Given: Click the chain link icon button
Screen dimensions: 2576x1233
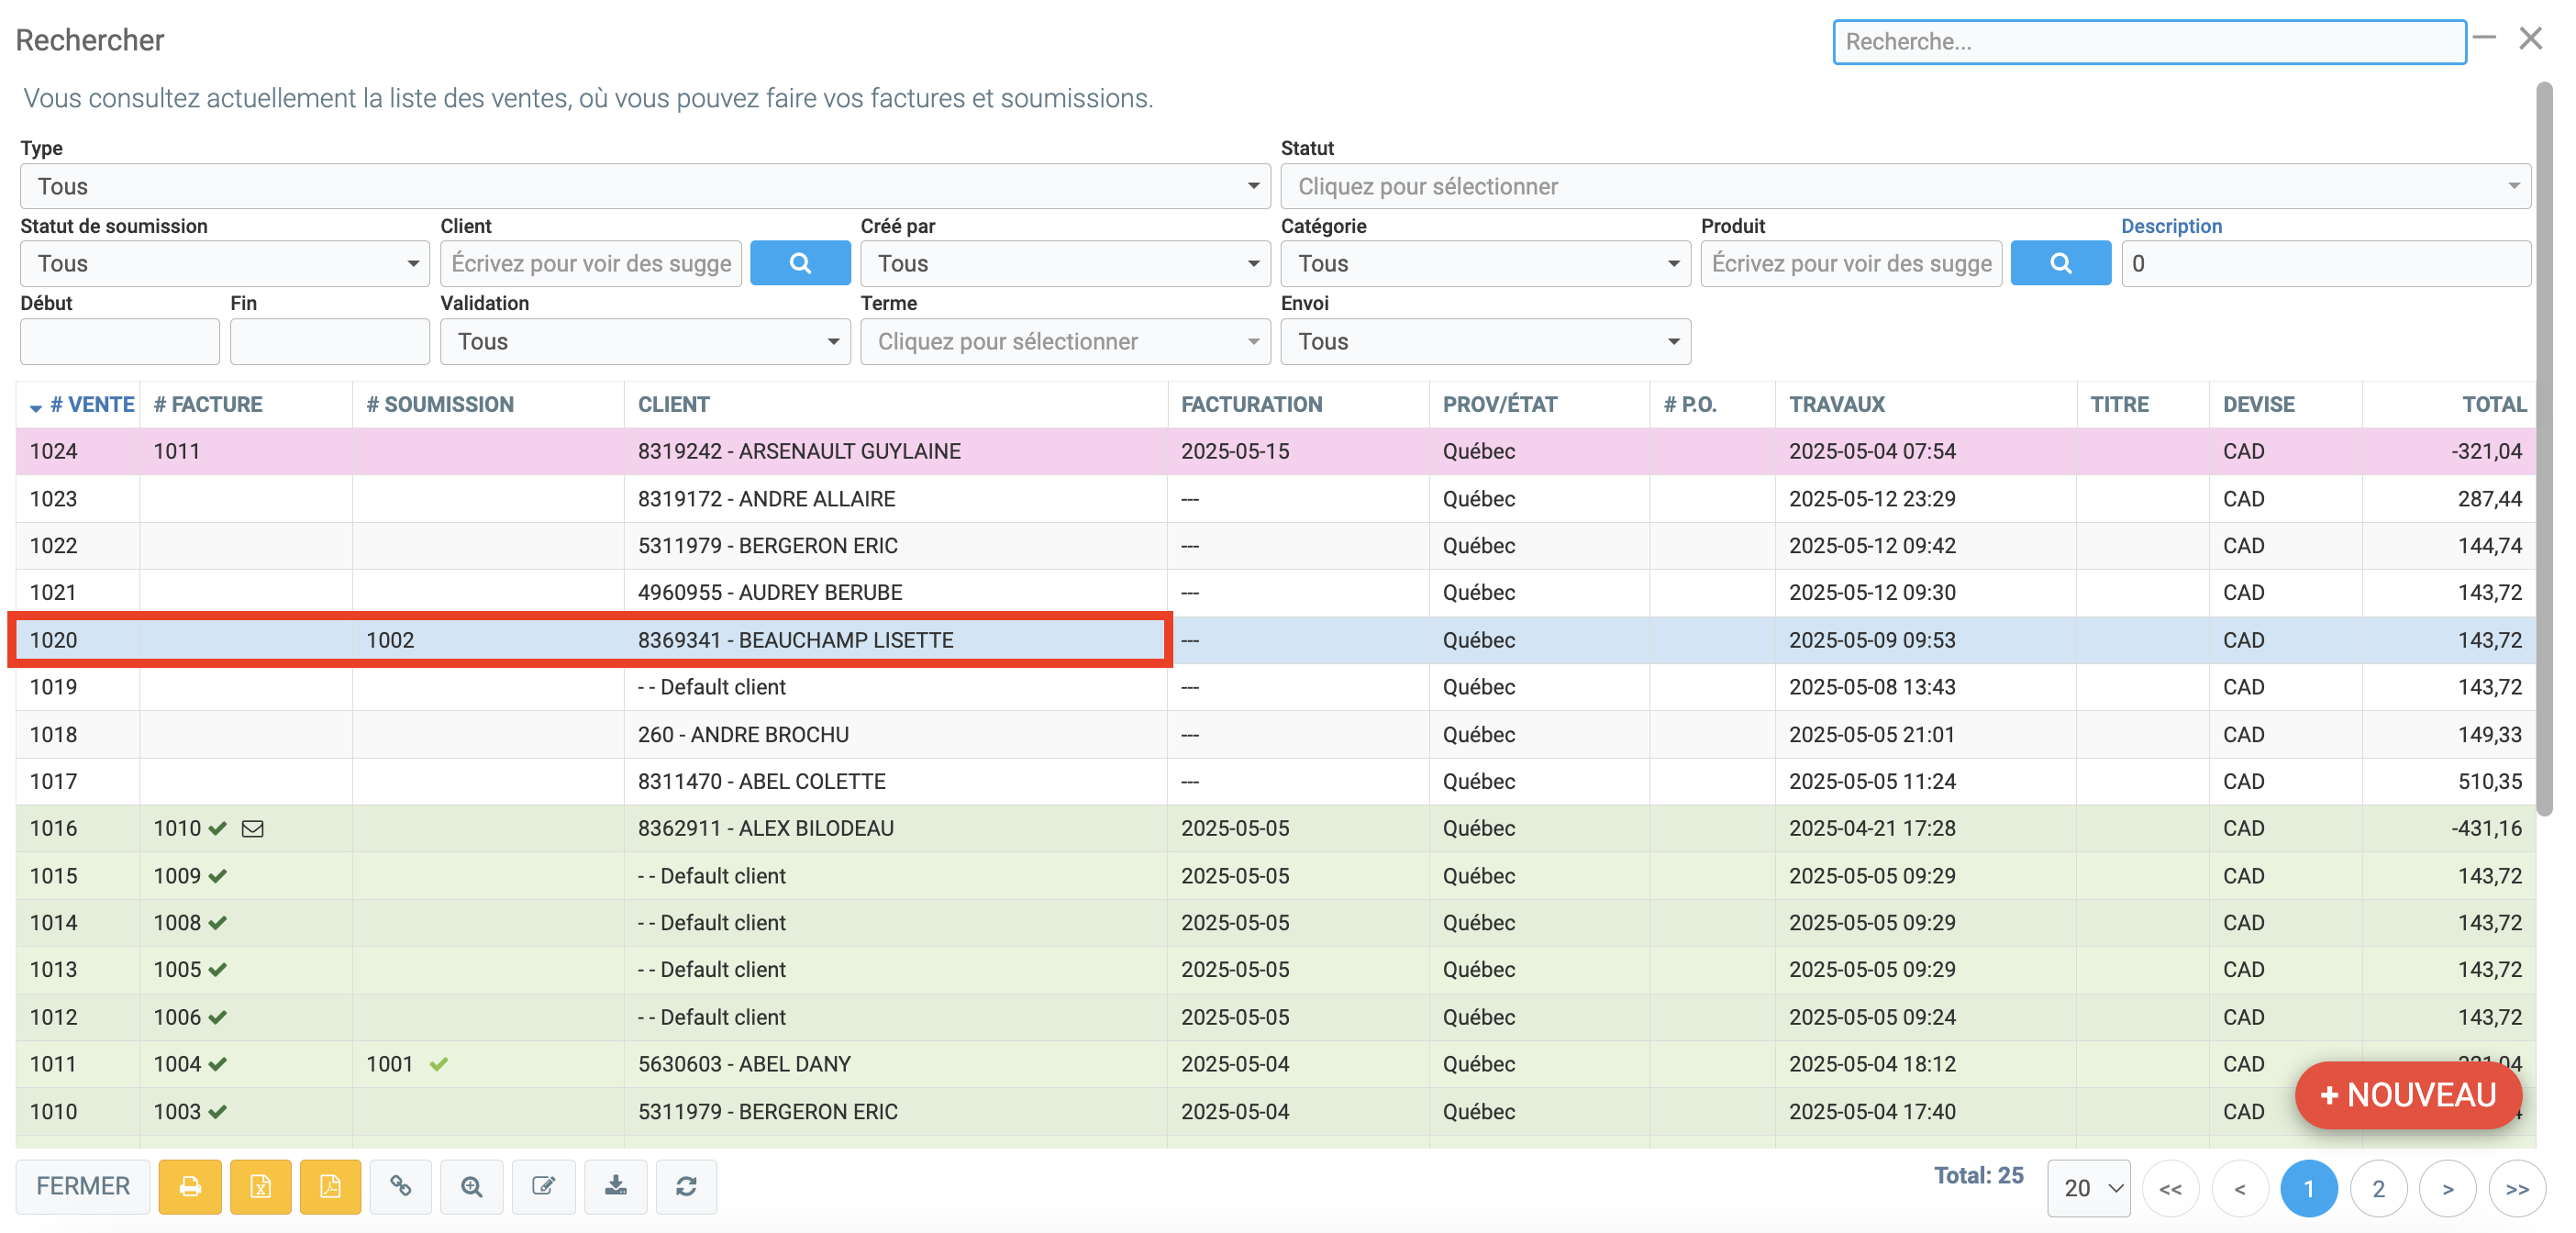Looking at the screenshot, I should click(400, 1187).
